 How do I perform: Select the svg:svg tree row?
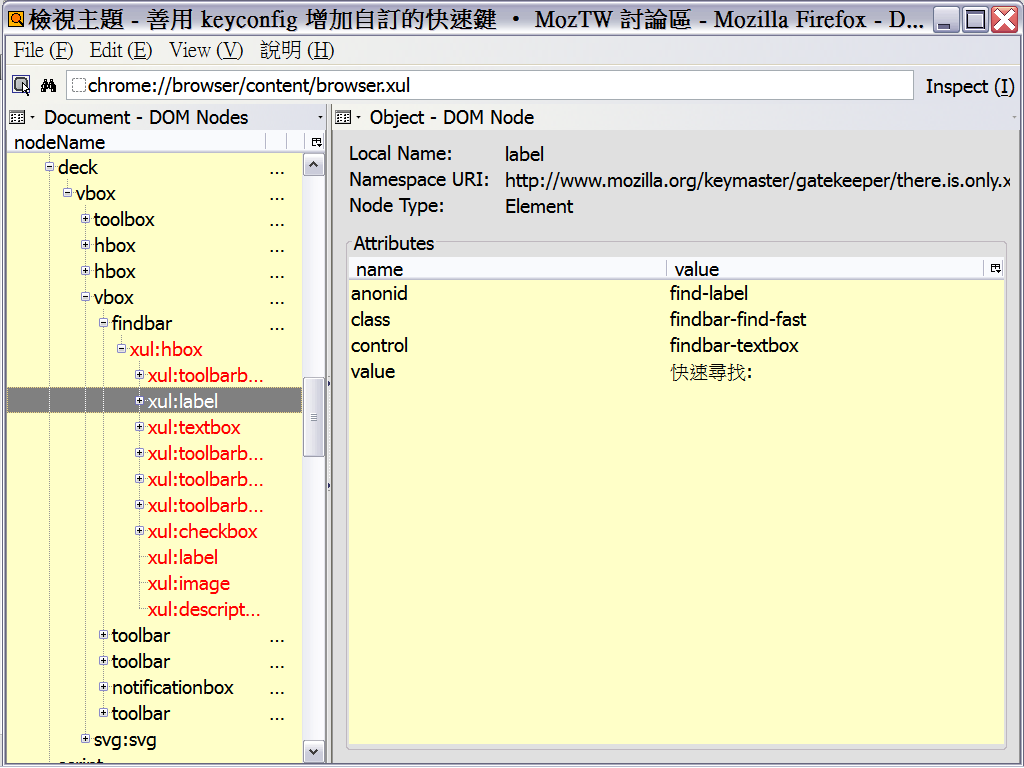pos(155,740)
